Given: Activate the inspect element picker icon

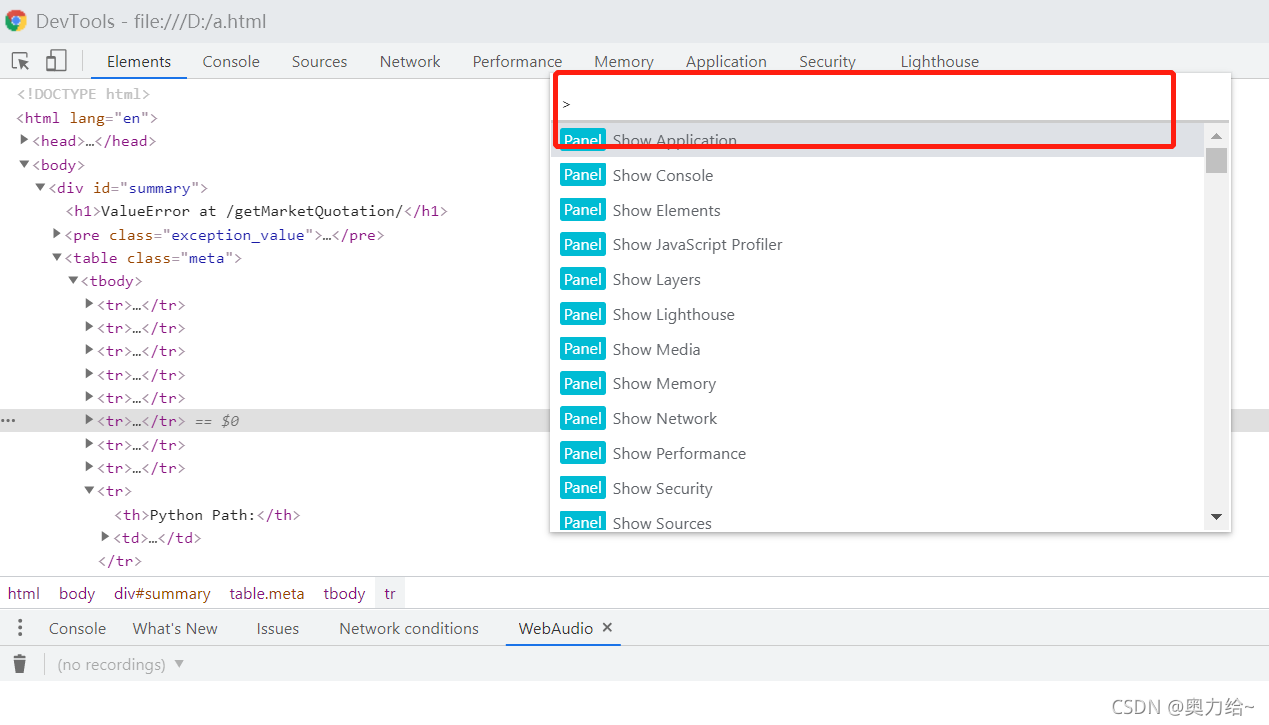Looking at the screenshot, I should coord(21,61).
